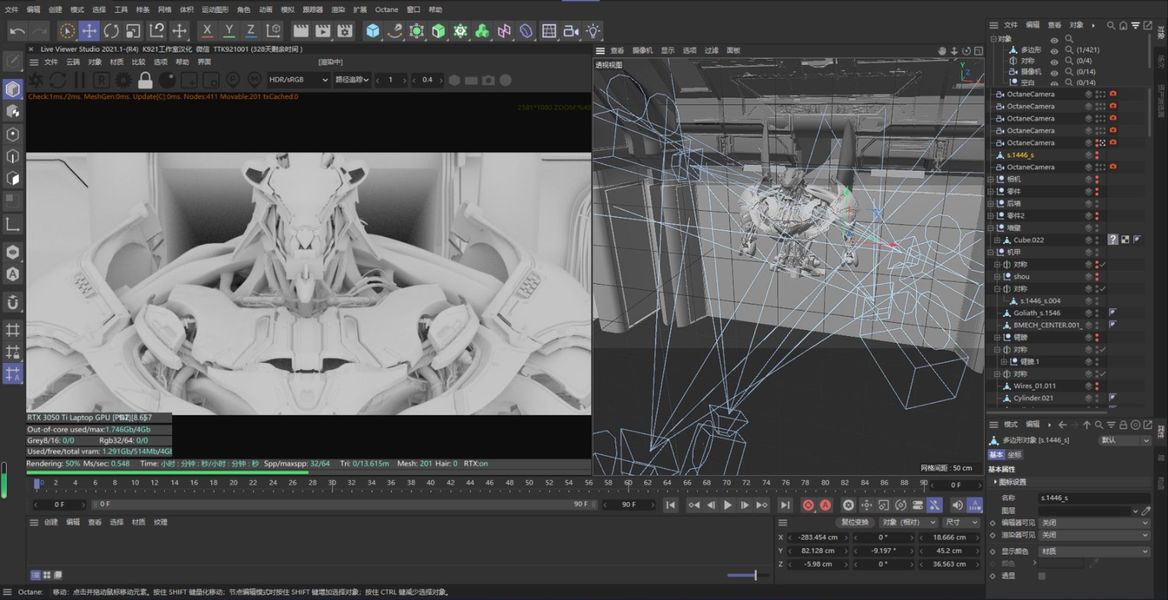
Task: Toggle X axis lock
Action: (x=207, y=31)
